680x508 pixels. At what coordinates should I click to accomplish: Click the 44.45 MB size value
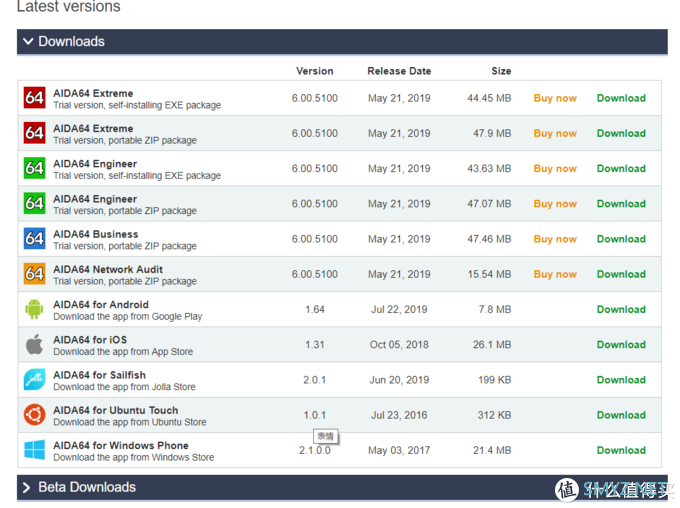click(489, 98)
